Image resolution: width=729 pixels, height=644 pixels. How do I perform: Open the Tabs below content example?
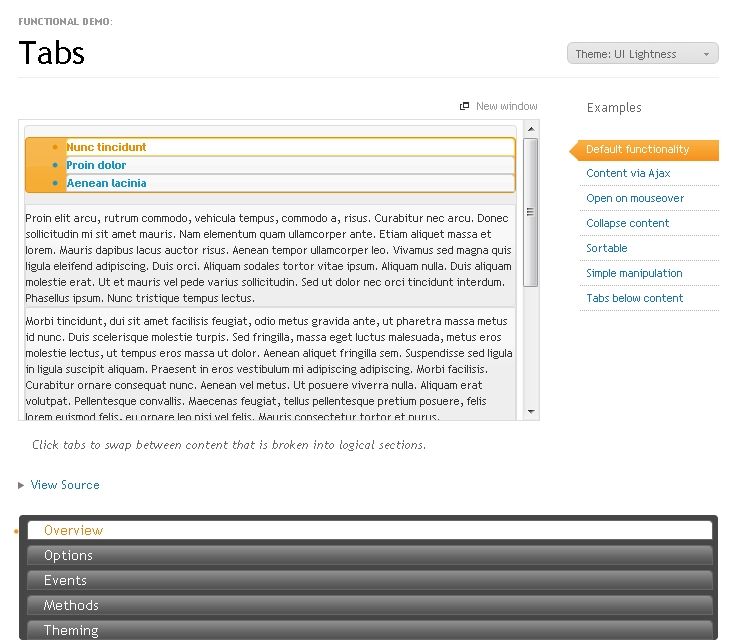634,298
